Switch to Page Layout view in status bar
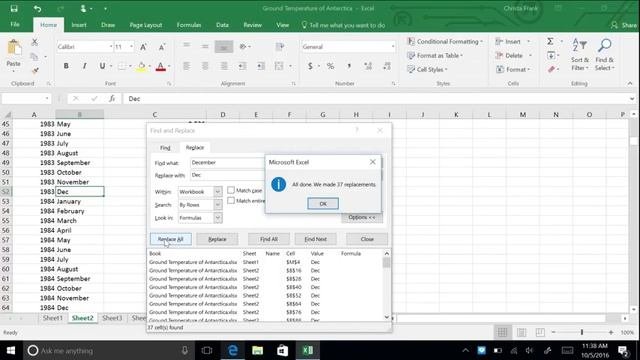The height and width of the screenshot is (360, 640). click(521, 332)
